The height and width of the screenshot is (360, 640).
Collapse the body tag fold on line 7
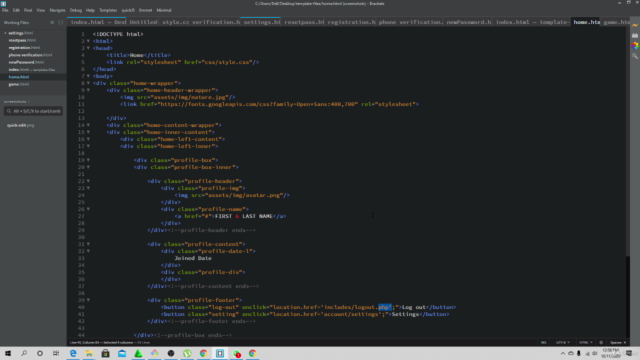click(88, 76)
